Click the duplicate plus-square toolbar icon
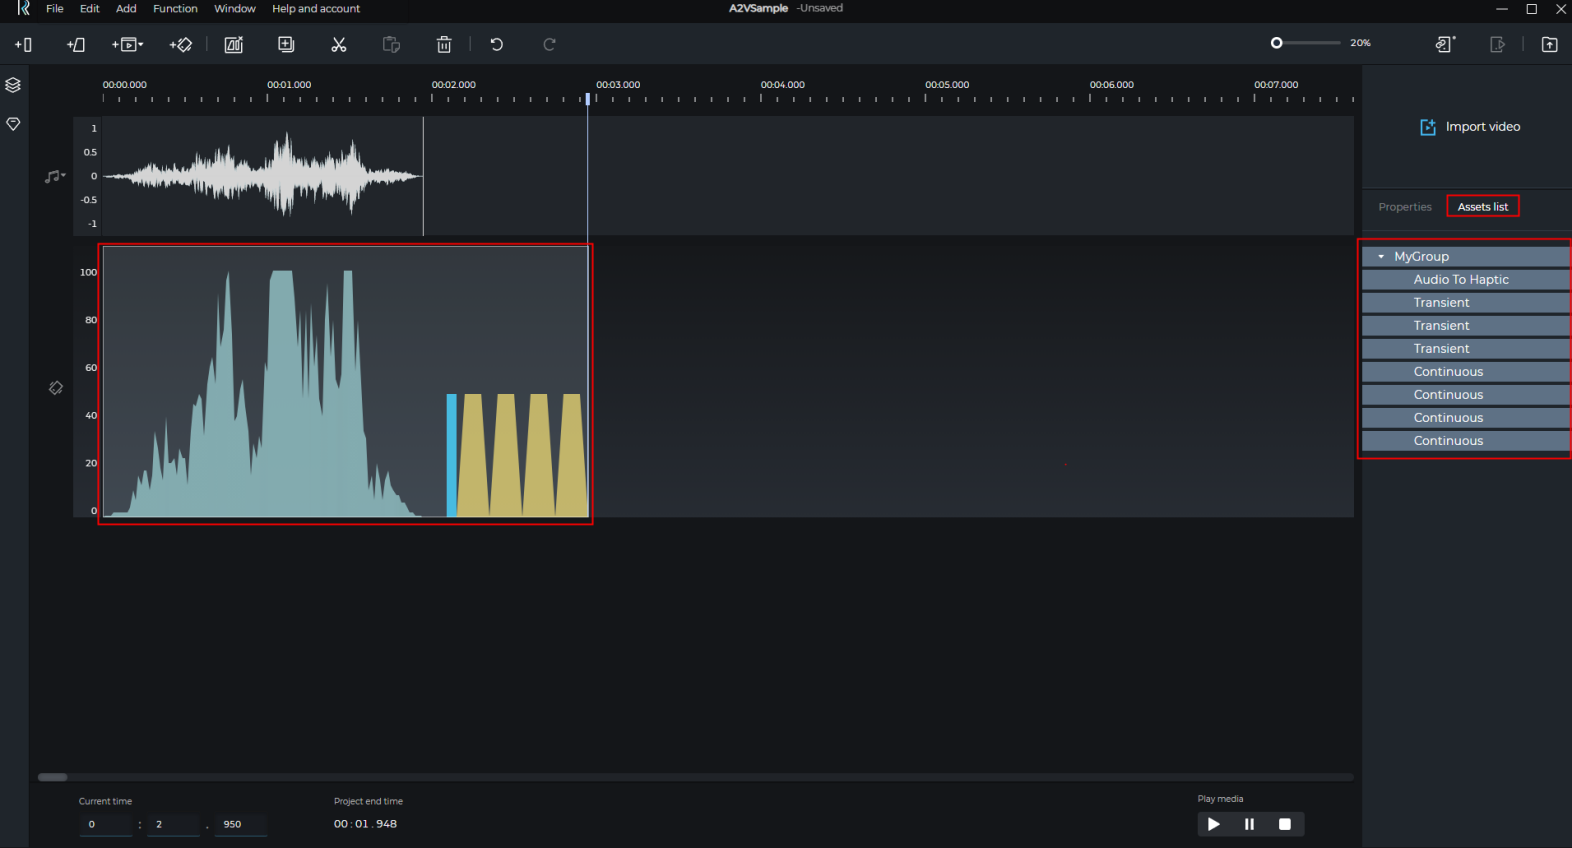 coord(286,44)
